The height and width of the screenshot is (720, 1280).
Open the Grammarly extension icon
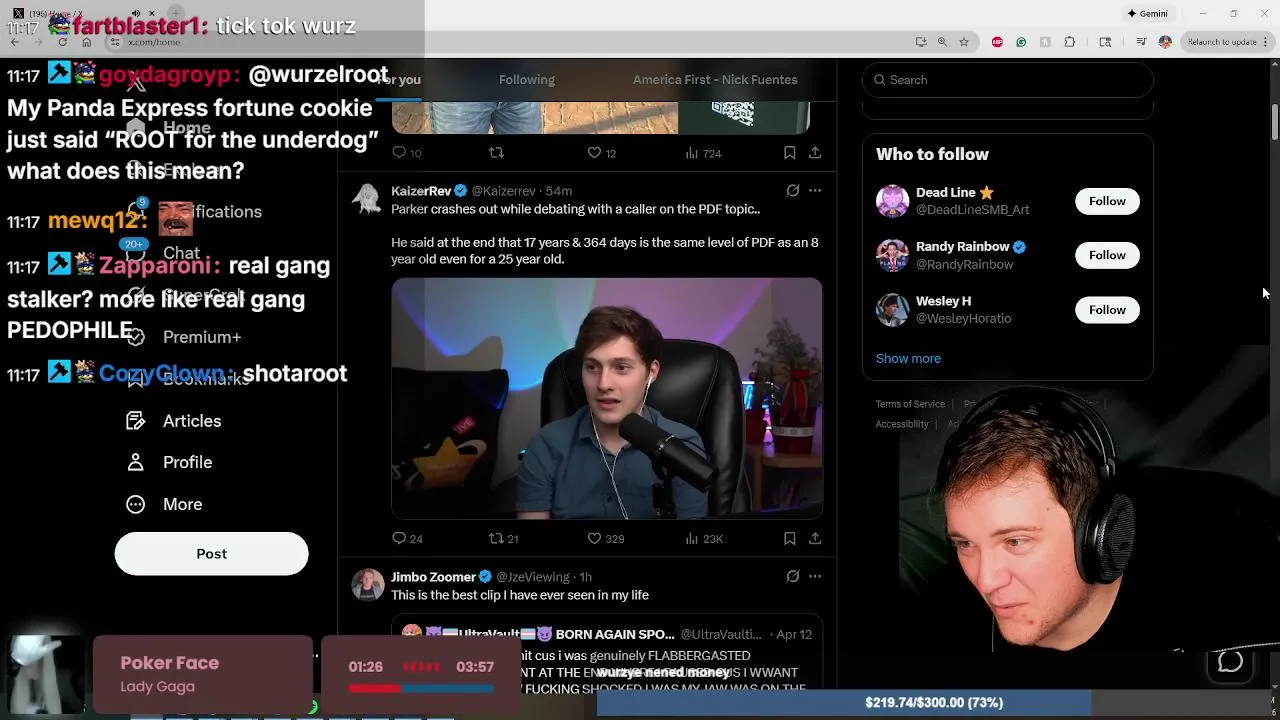[x=1021, y=42]
